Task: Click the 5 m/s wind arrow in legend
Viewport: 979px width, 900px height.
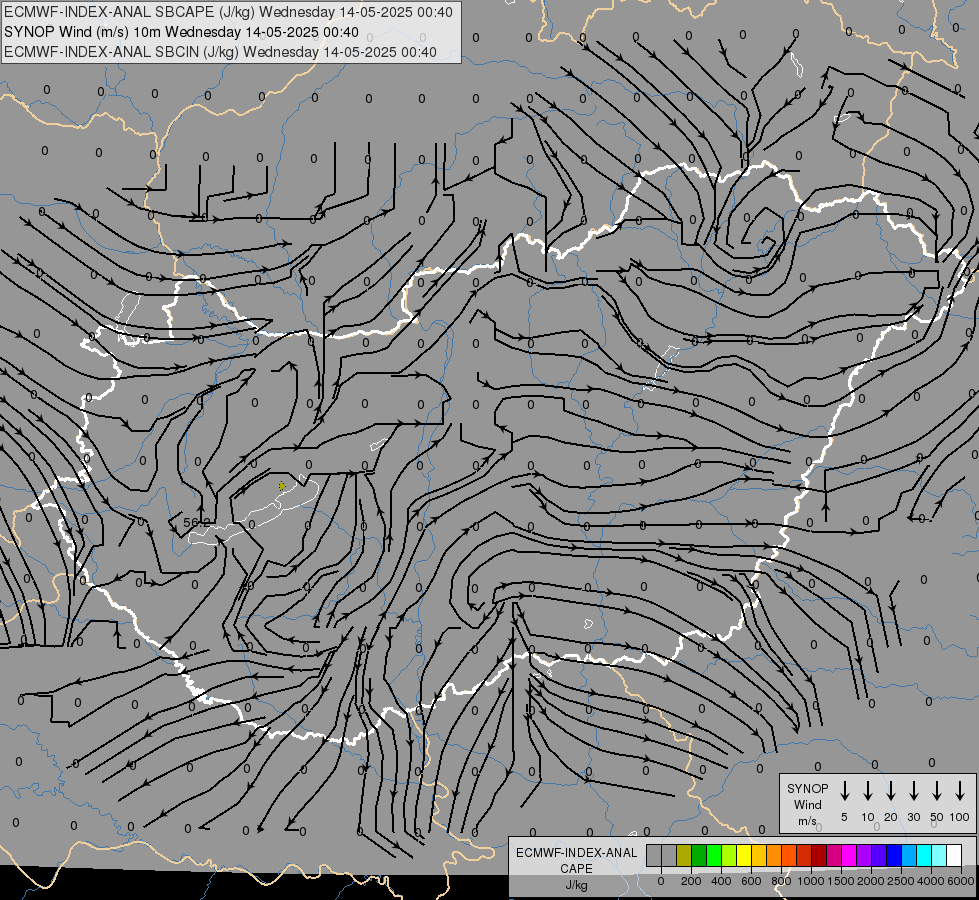Action: coord(844,791)
